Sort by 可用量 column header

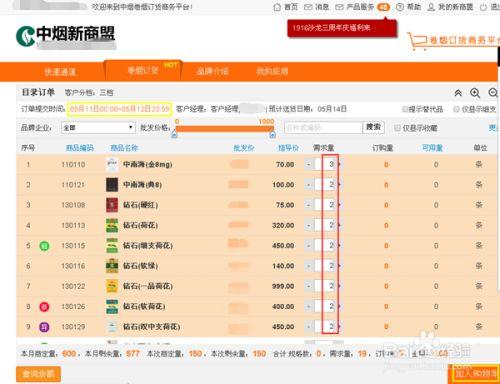[x=432, y=148]
